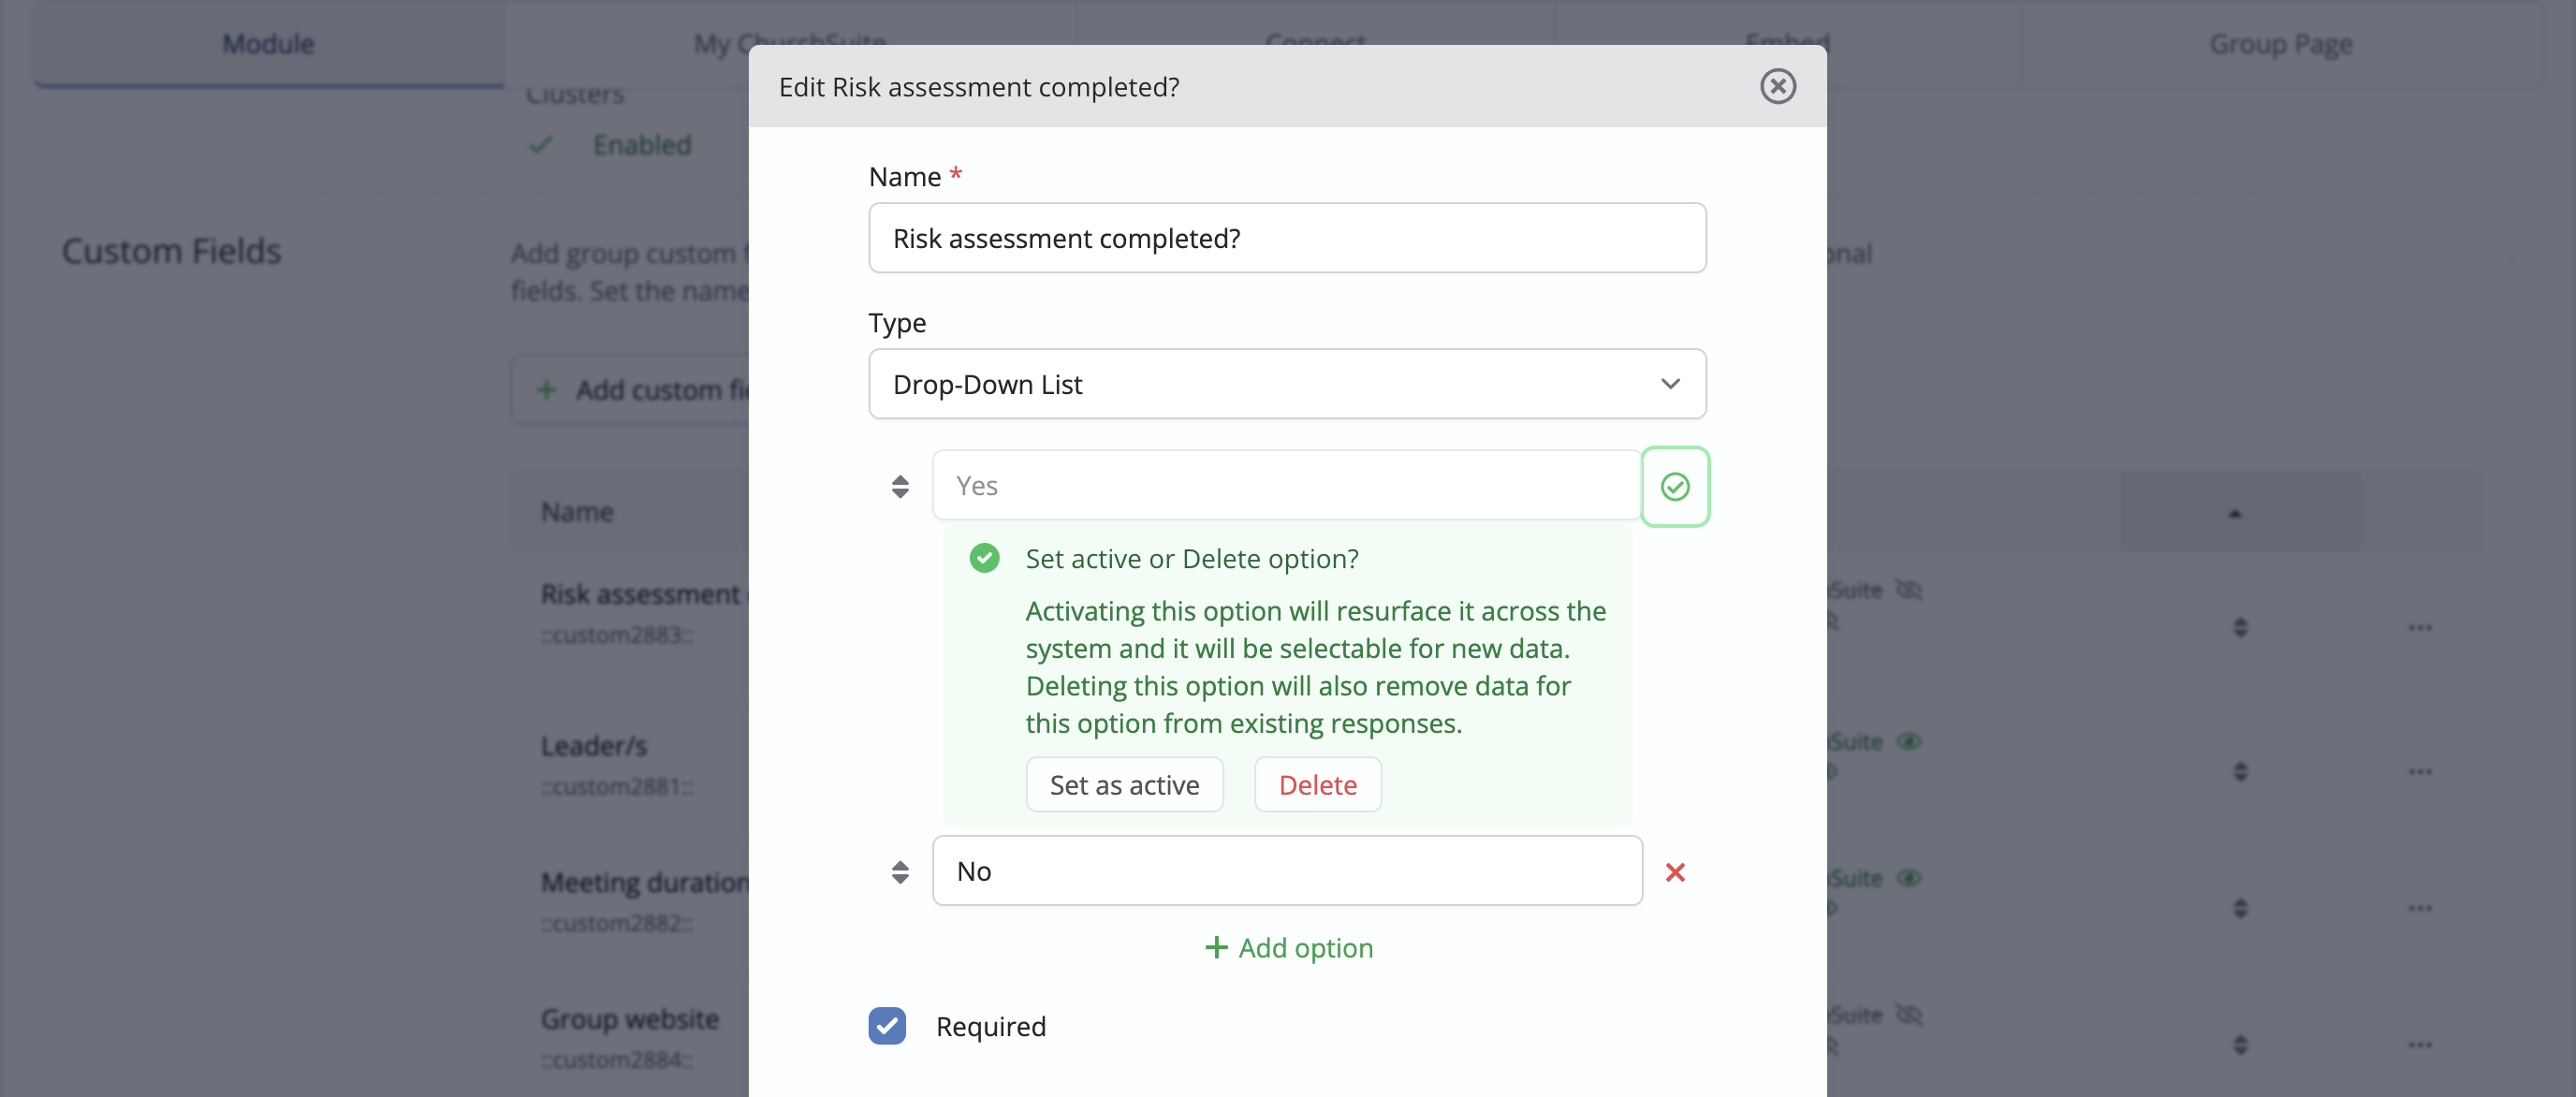
Task: Grab the reorder handle next to Yes
Action: coord(900,486)
